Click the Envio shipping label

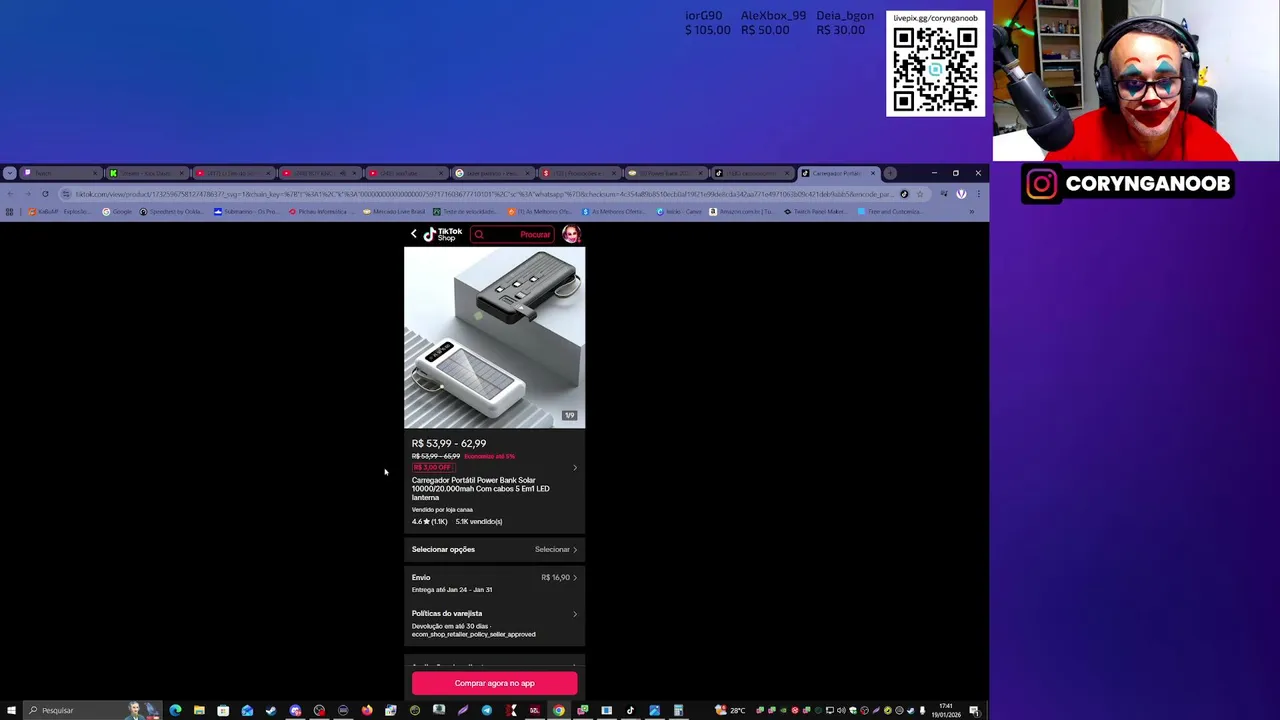point(421,577)
